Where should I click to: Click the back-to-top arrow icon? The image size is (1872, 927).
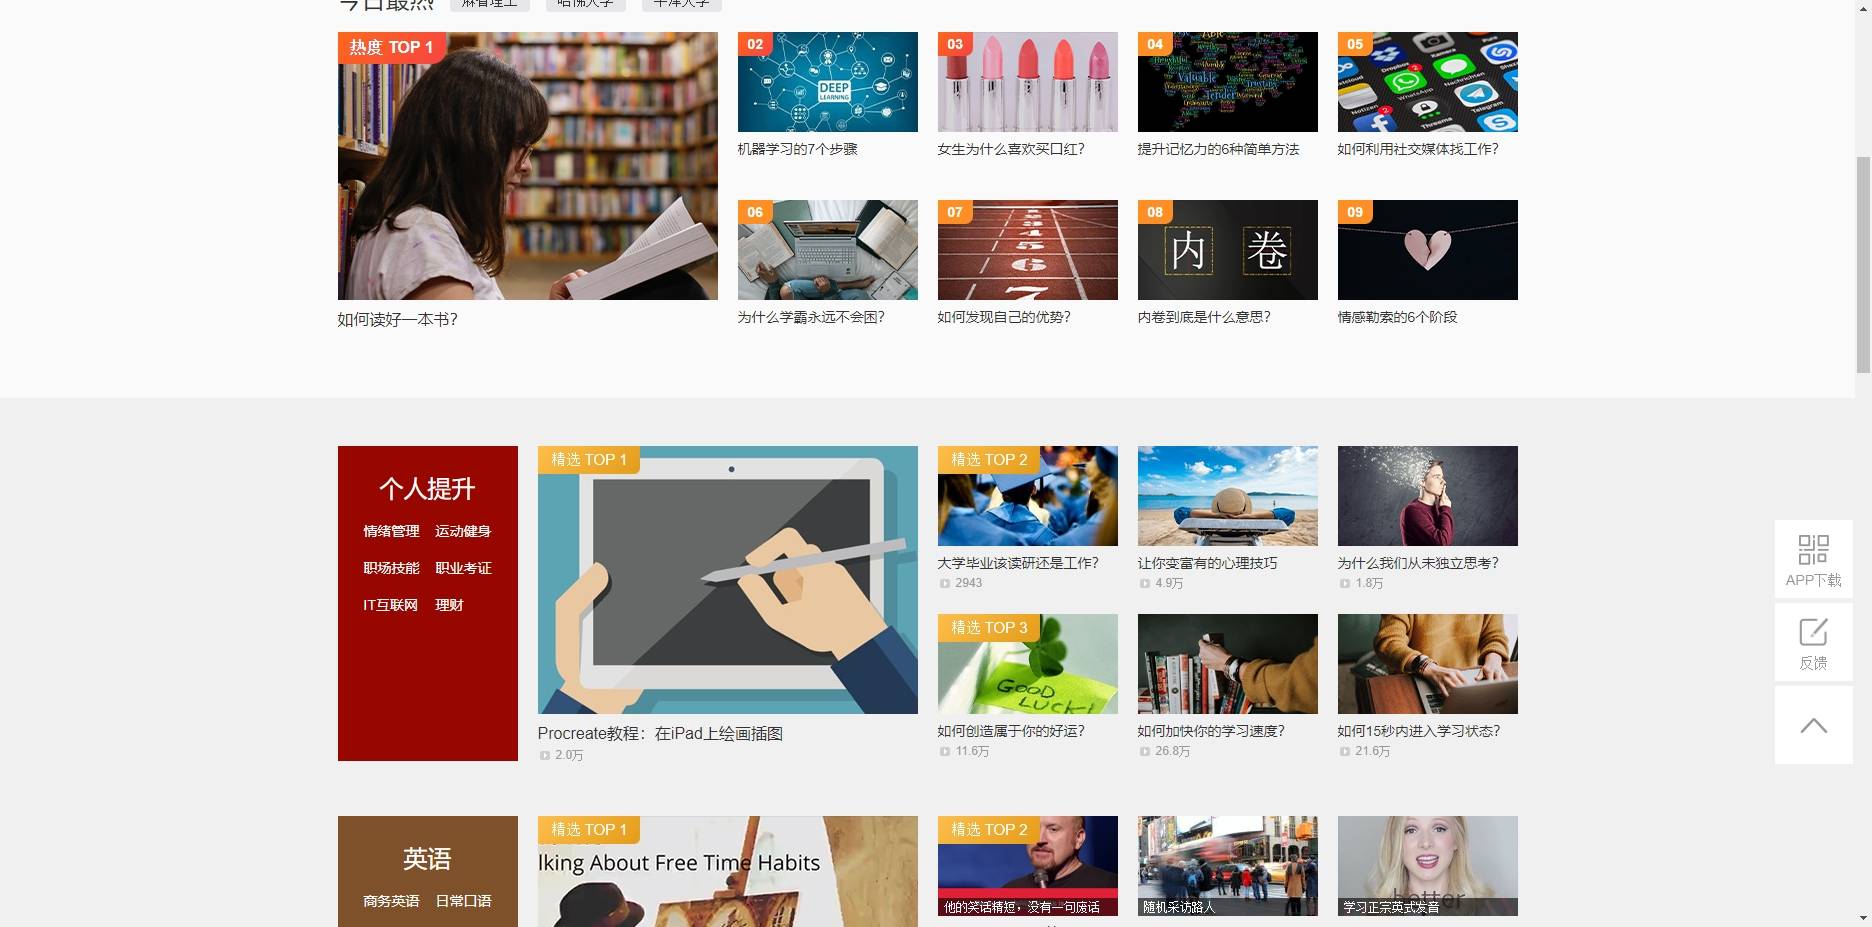1813,726
